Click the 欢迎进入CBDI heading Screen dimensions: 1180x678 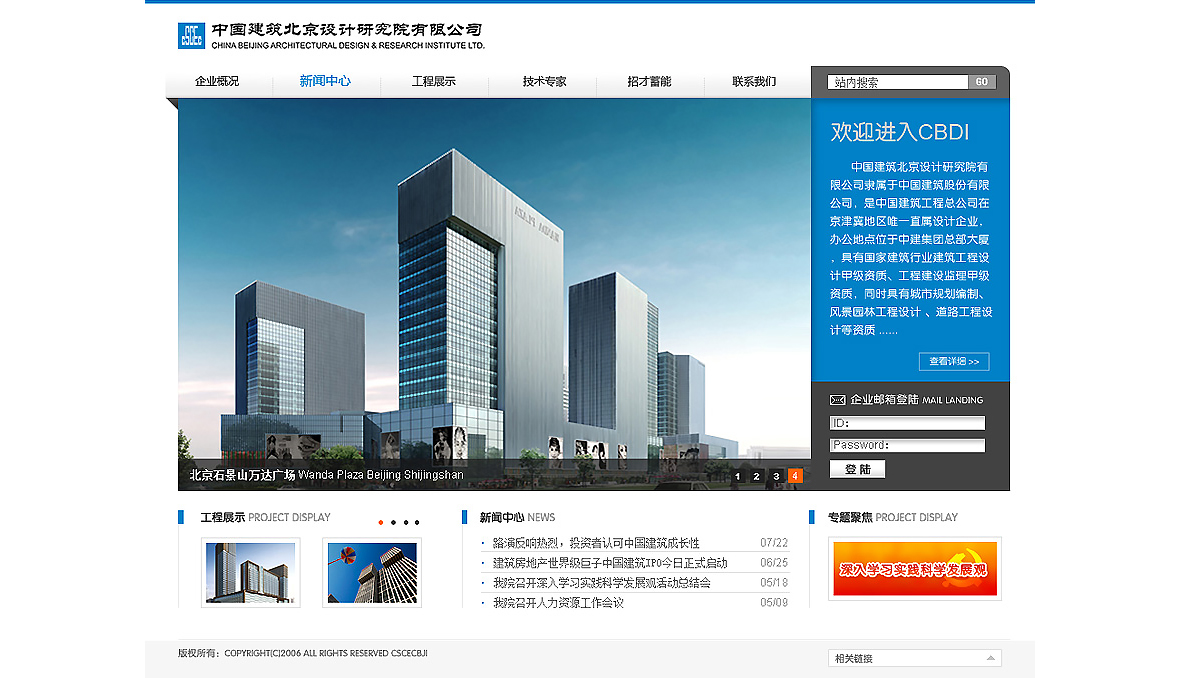click(x=899, y=132)
